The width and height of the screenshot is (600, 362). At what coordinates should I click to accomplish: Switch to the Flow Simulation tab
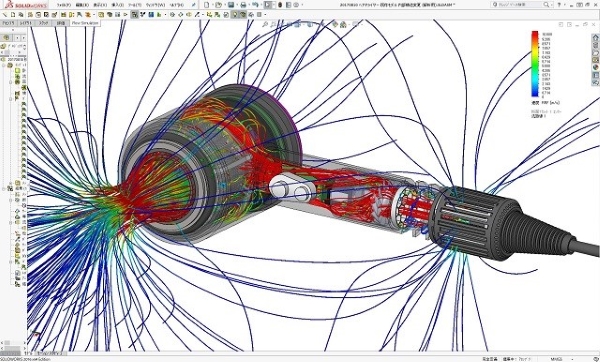pos(85,23)
